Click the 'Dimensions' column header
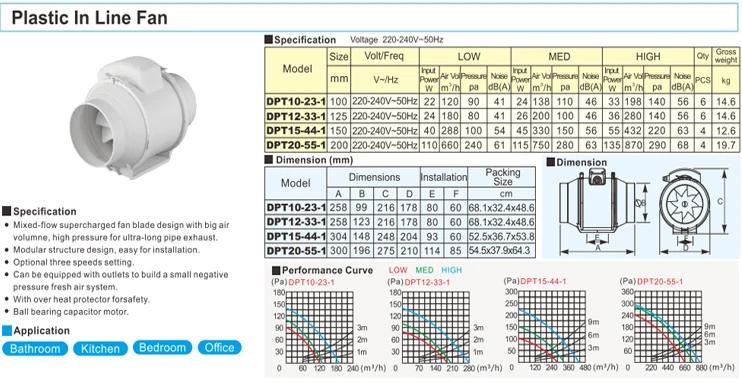The height and width of the screenshot is (383, 742). 374,177
